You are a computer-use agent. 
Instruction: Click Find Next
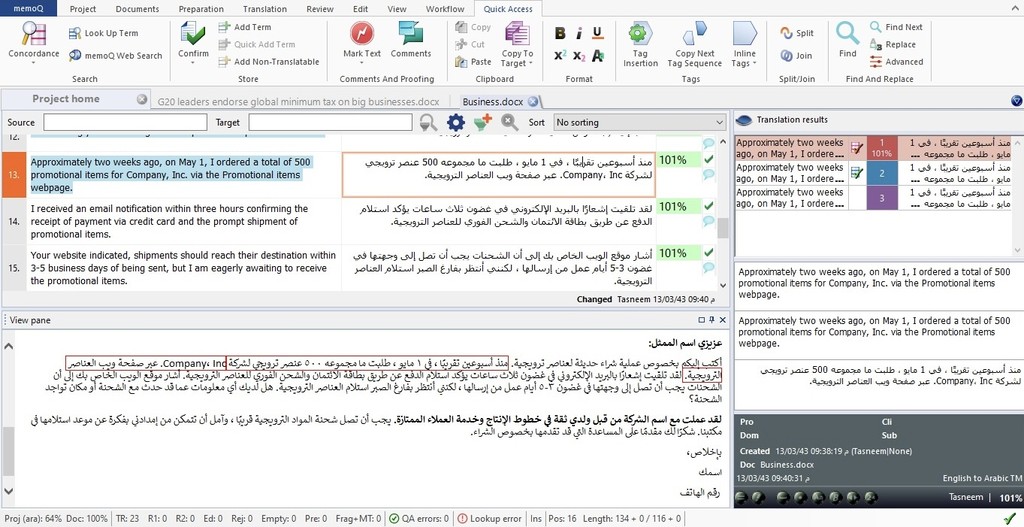(x=896, y=27)
